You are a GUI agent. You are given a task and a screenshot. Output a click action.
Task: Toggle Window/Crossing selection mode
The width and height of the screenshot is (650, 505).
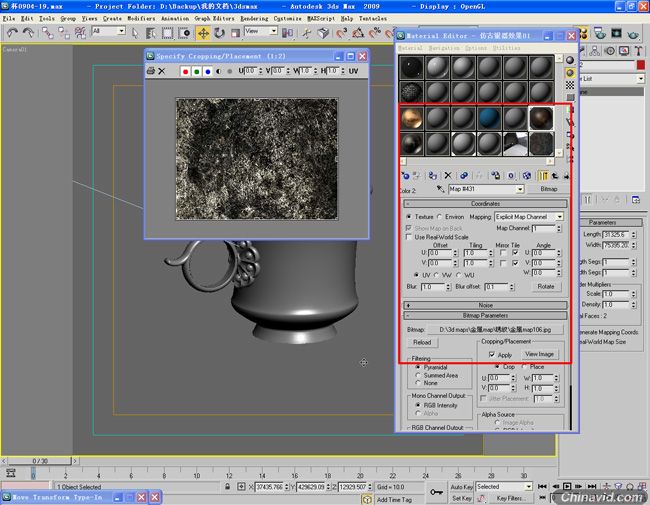184,33
